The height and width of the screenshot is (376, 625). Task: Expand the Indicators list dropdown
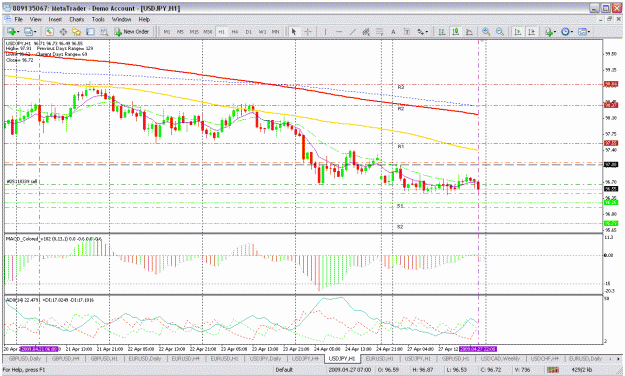coord(555,32)
